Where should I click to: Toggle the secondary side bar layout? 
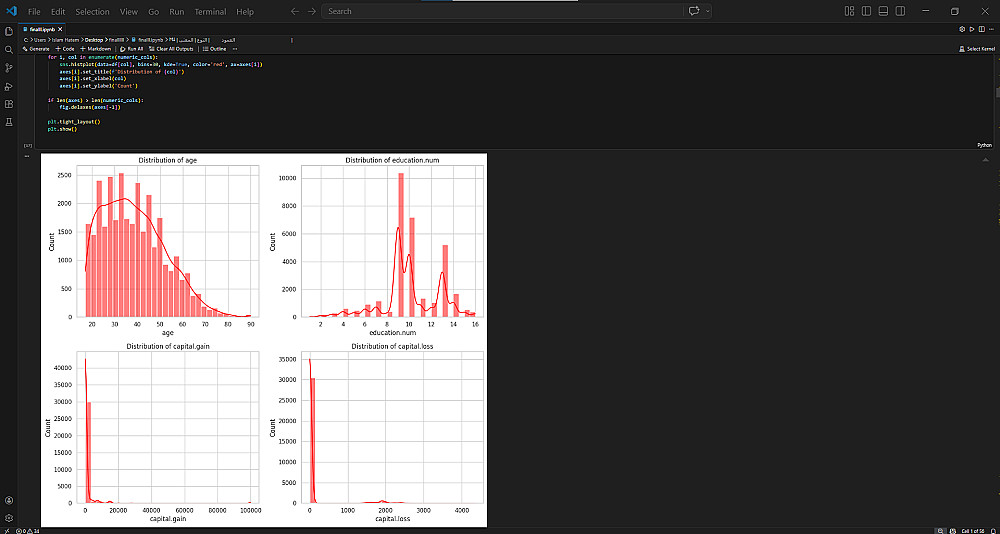[900, 11]
